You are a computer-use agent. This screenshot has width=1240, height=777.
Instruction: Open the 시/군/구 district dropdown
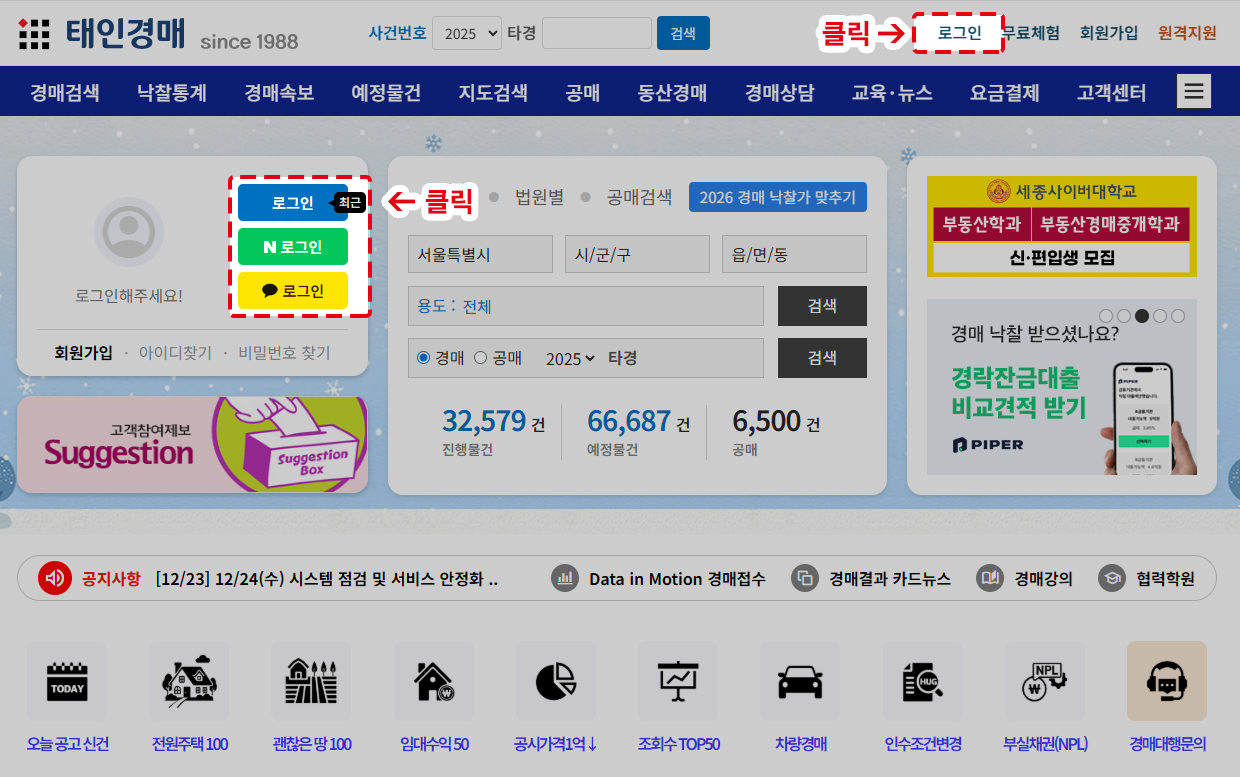coord(637,254)
